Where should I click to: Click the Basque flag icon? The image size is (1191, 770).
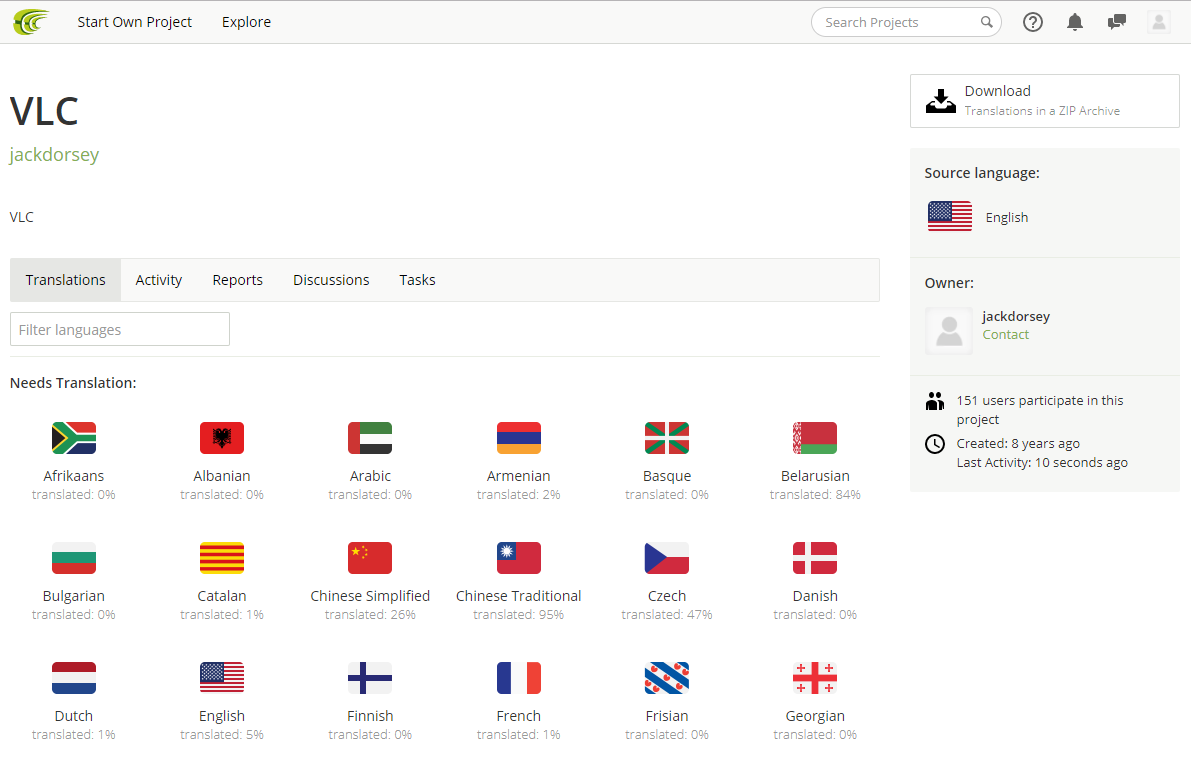pos(667,438)
